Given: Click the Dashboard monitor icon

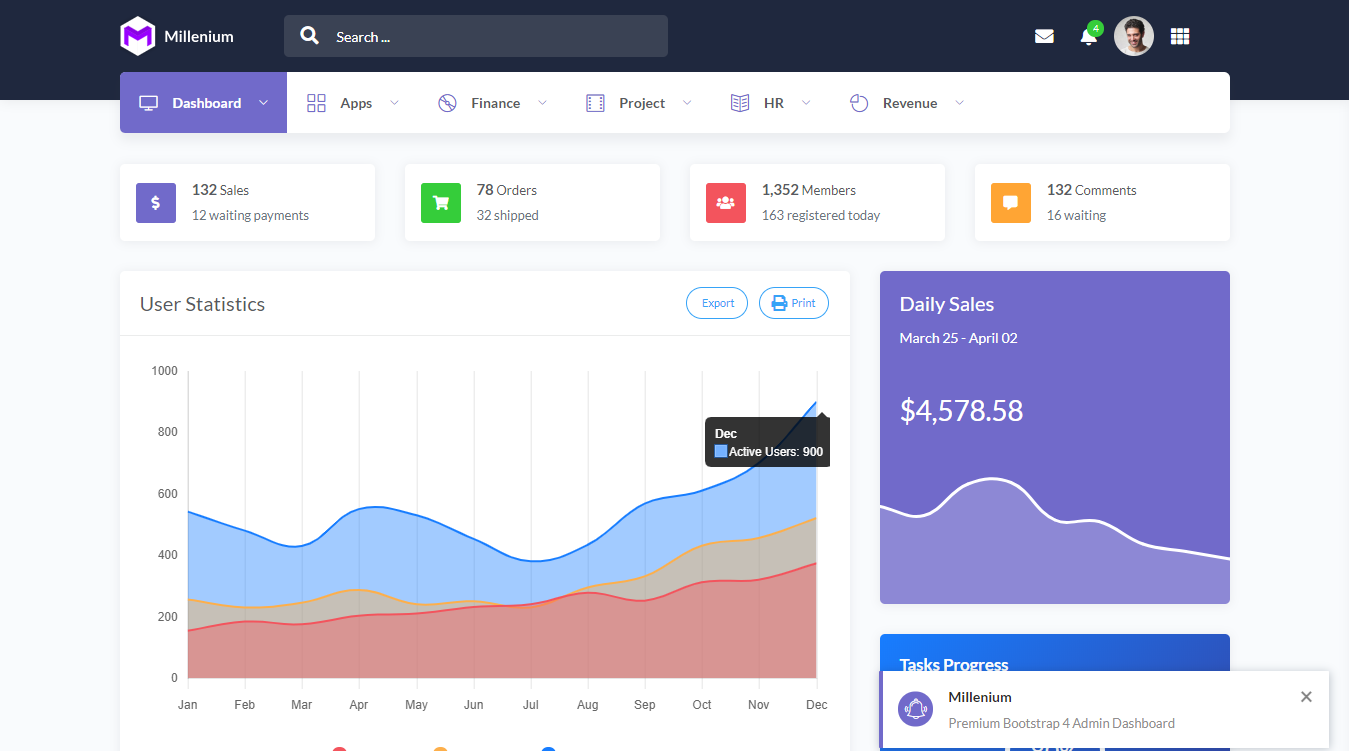Looking at the screenshot, I should coord(149,103).
